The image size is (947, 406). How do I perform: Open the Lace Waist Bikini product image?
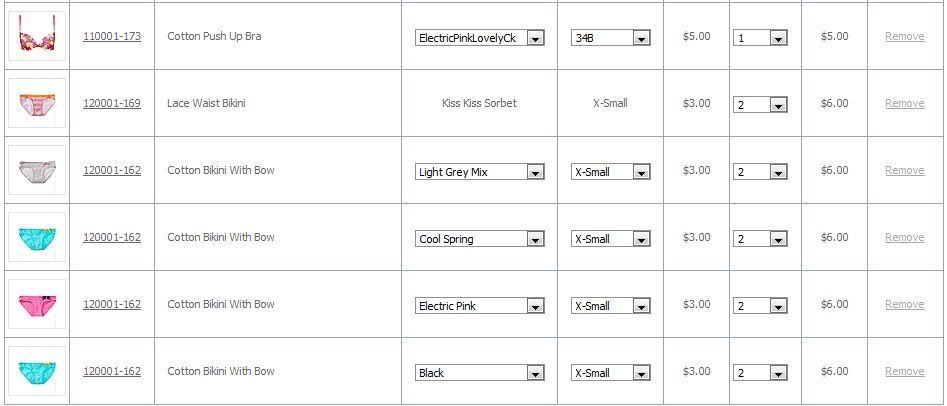point(37,103)
